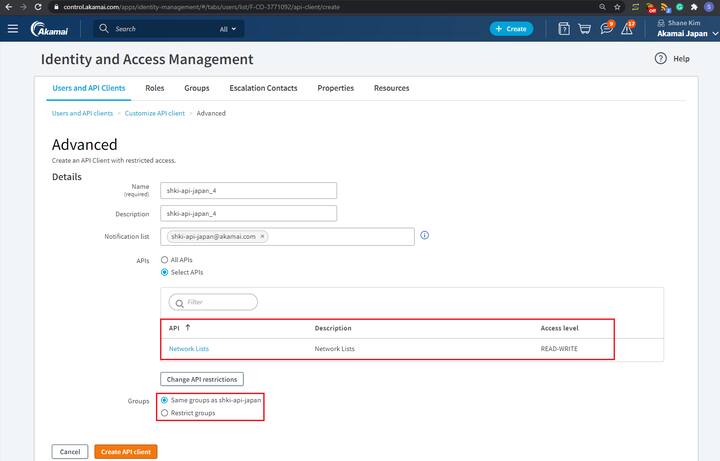Select the All APIs radio option
720x461 pixels.
click(x=165, y=260)
